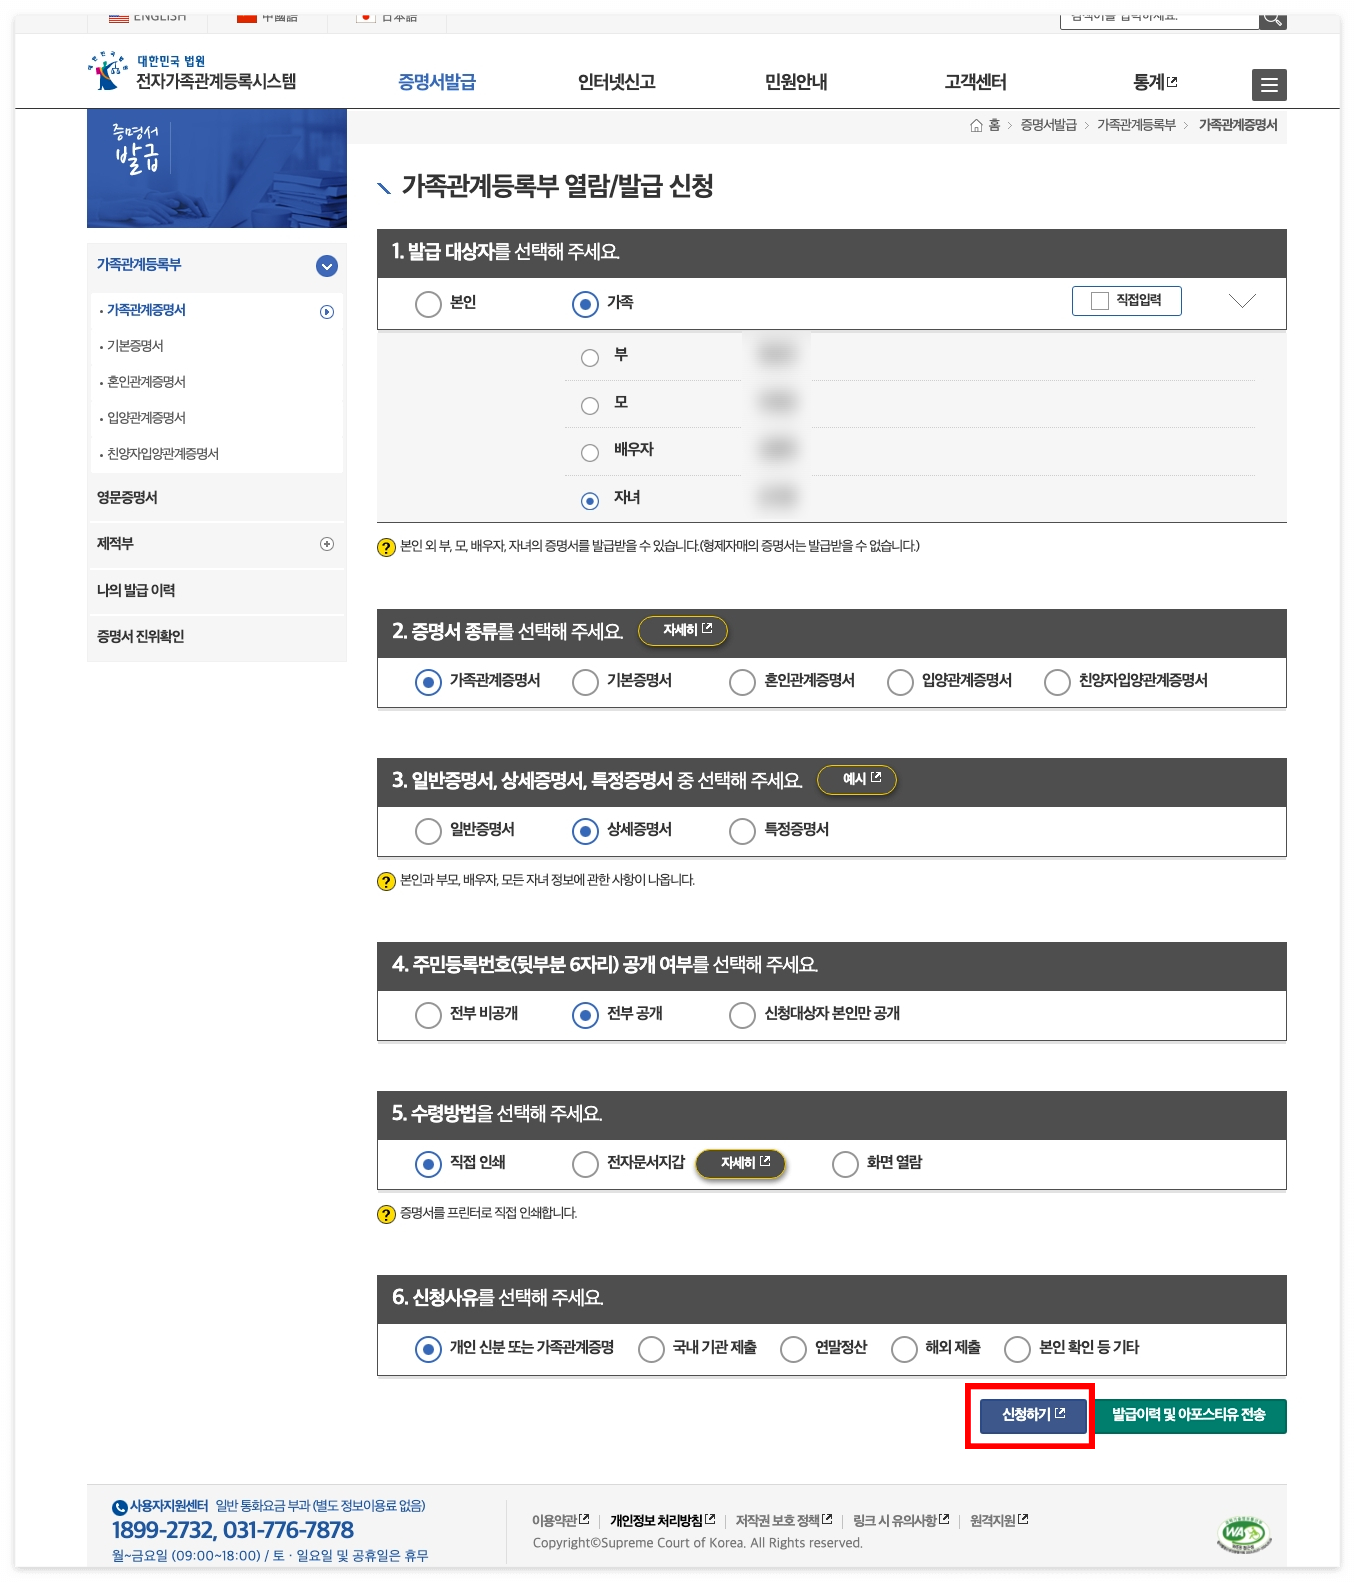Image resolution: width=1355 pixels, height=1582 pixels.
Task: Click the 예시 button
Action: point(857,780)
